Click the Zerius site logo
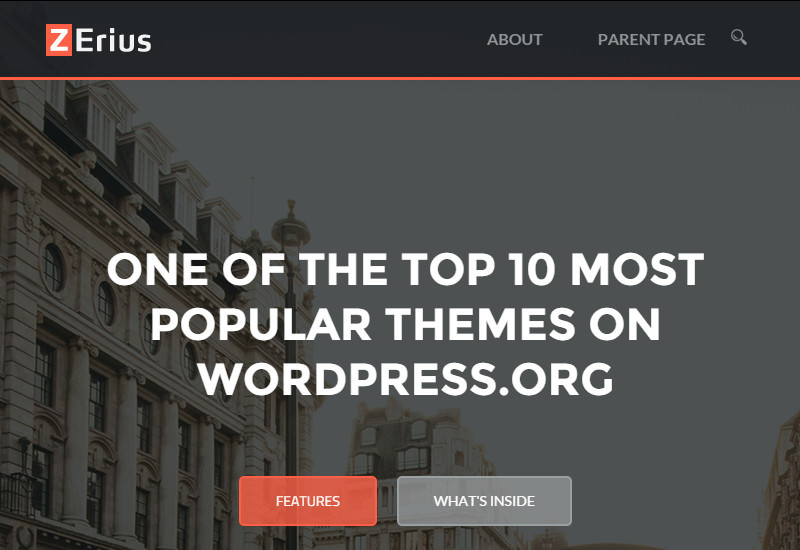The image size is (800, 550). 98,40
